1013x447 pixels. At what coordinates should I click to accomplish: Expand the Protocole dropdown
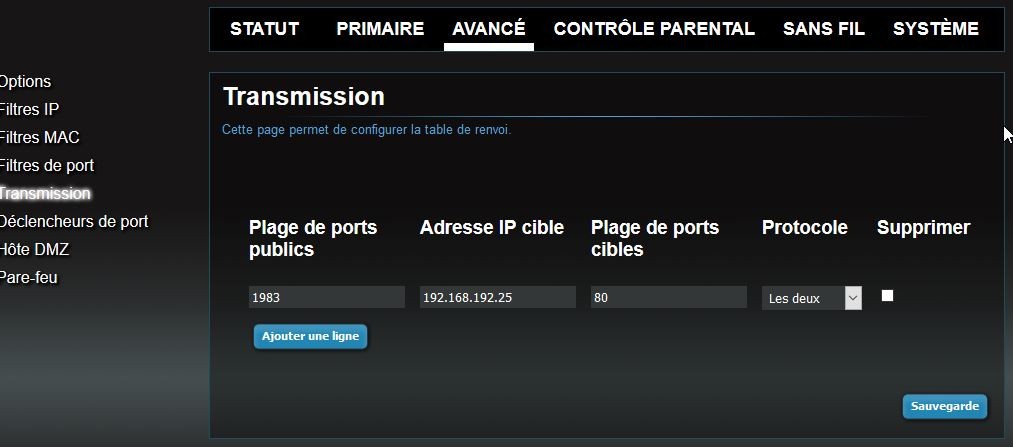(811, 298)
